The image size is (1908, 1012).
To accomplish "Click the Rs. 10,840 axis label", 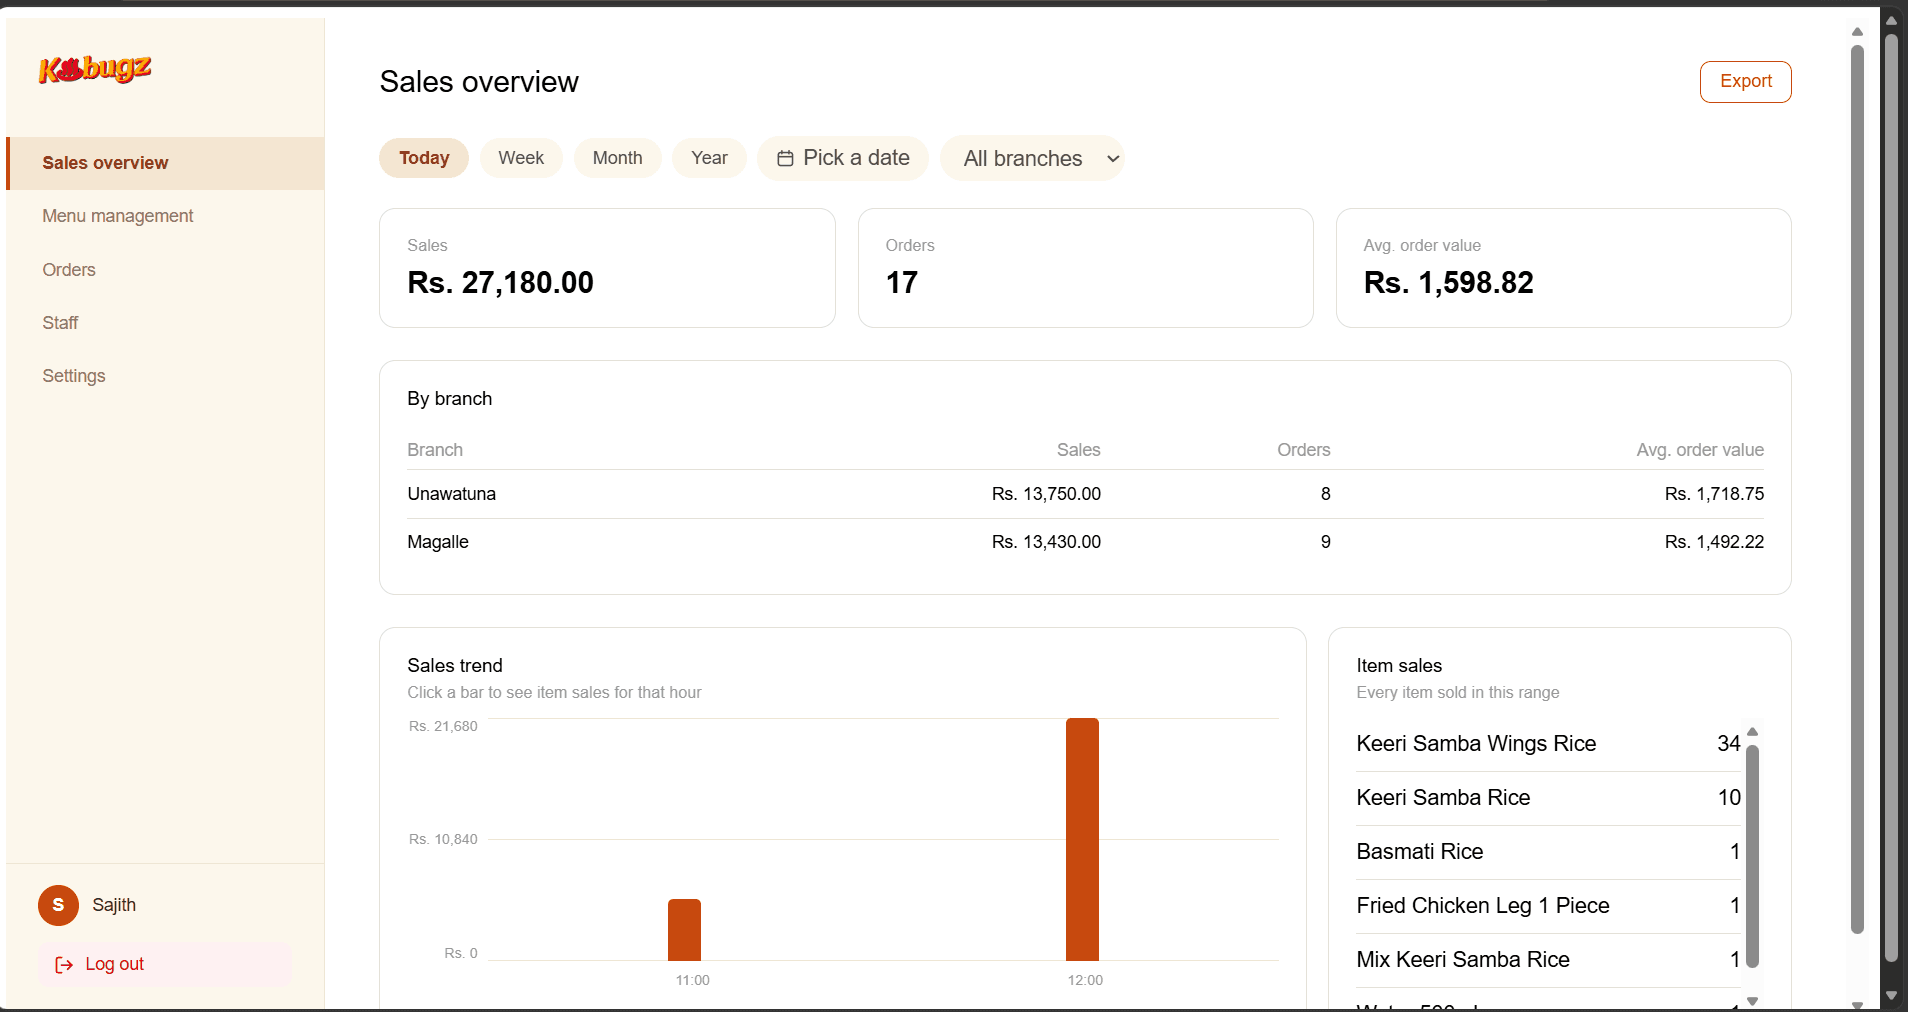I will coord(443,840).
